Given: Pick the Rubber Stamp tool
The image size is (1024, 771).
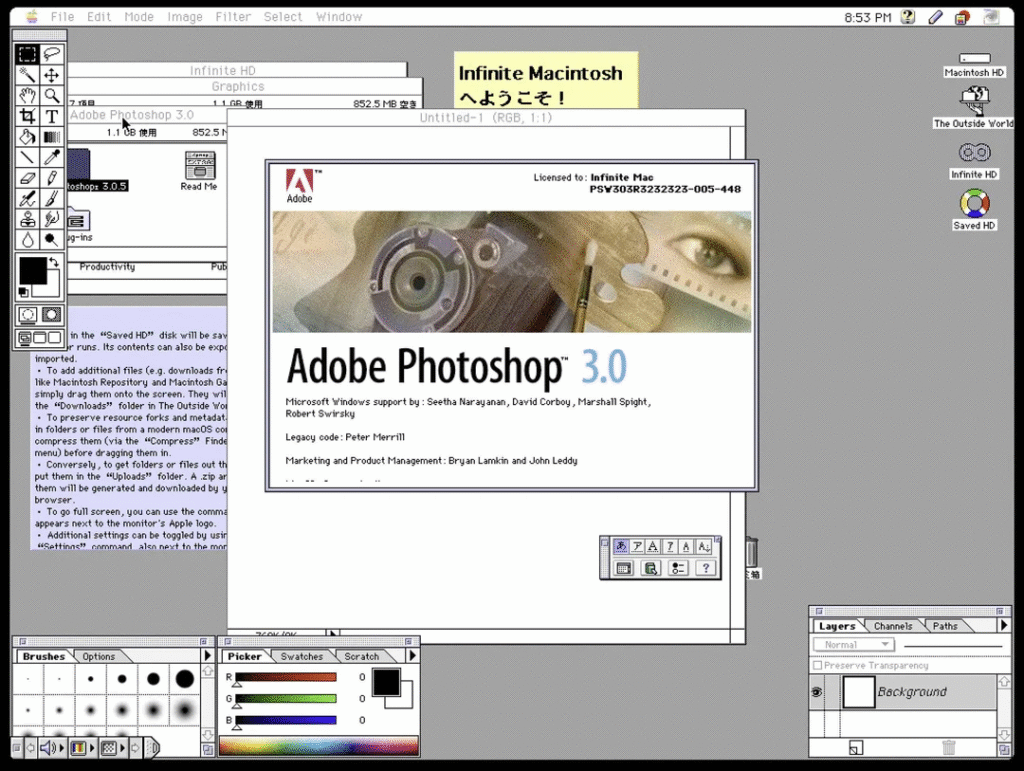Looking at the screenshot, I should point(27,219).
